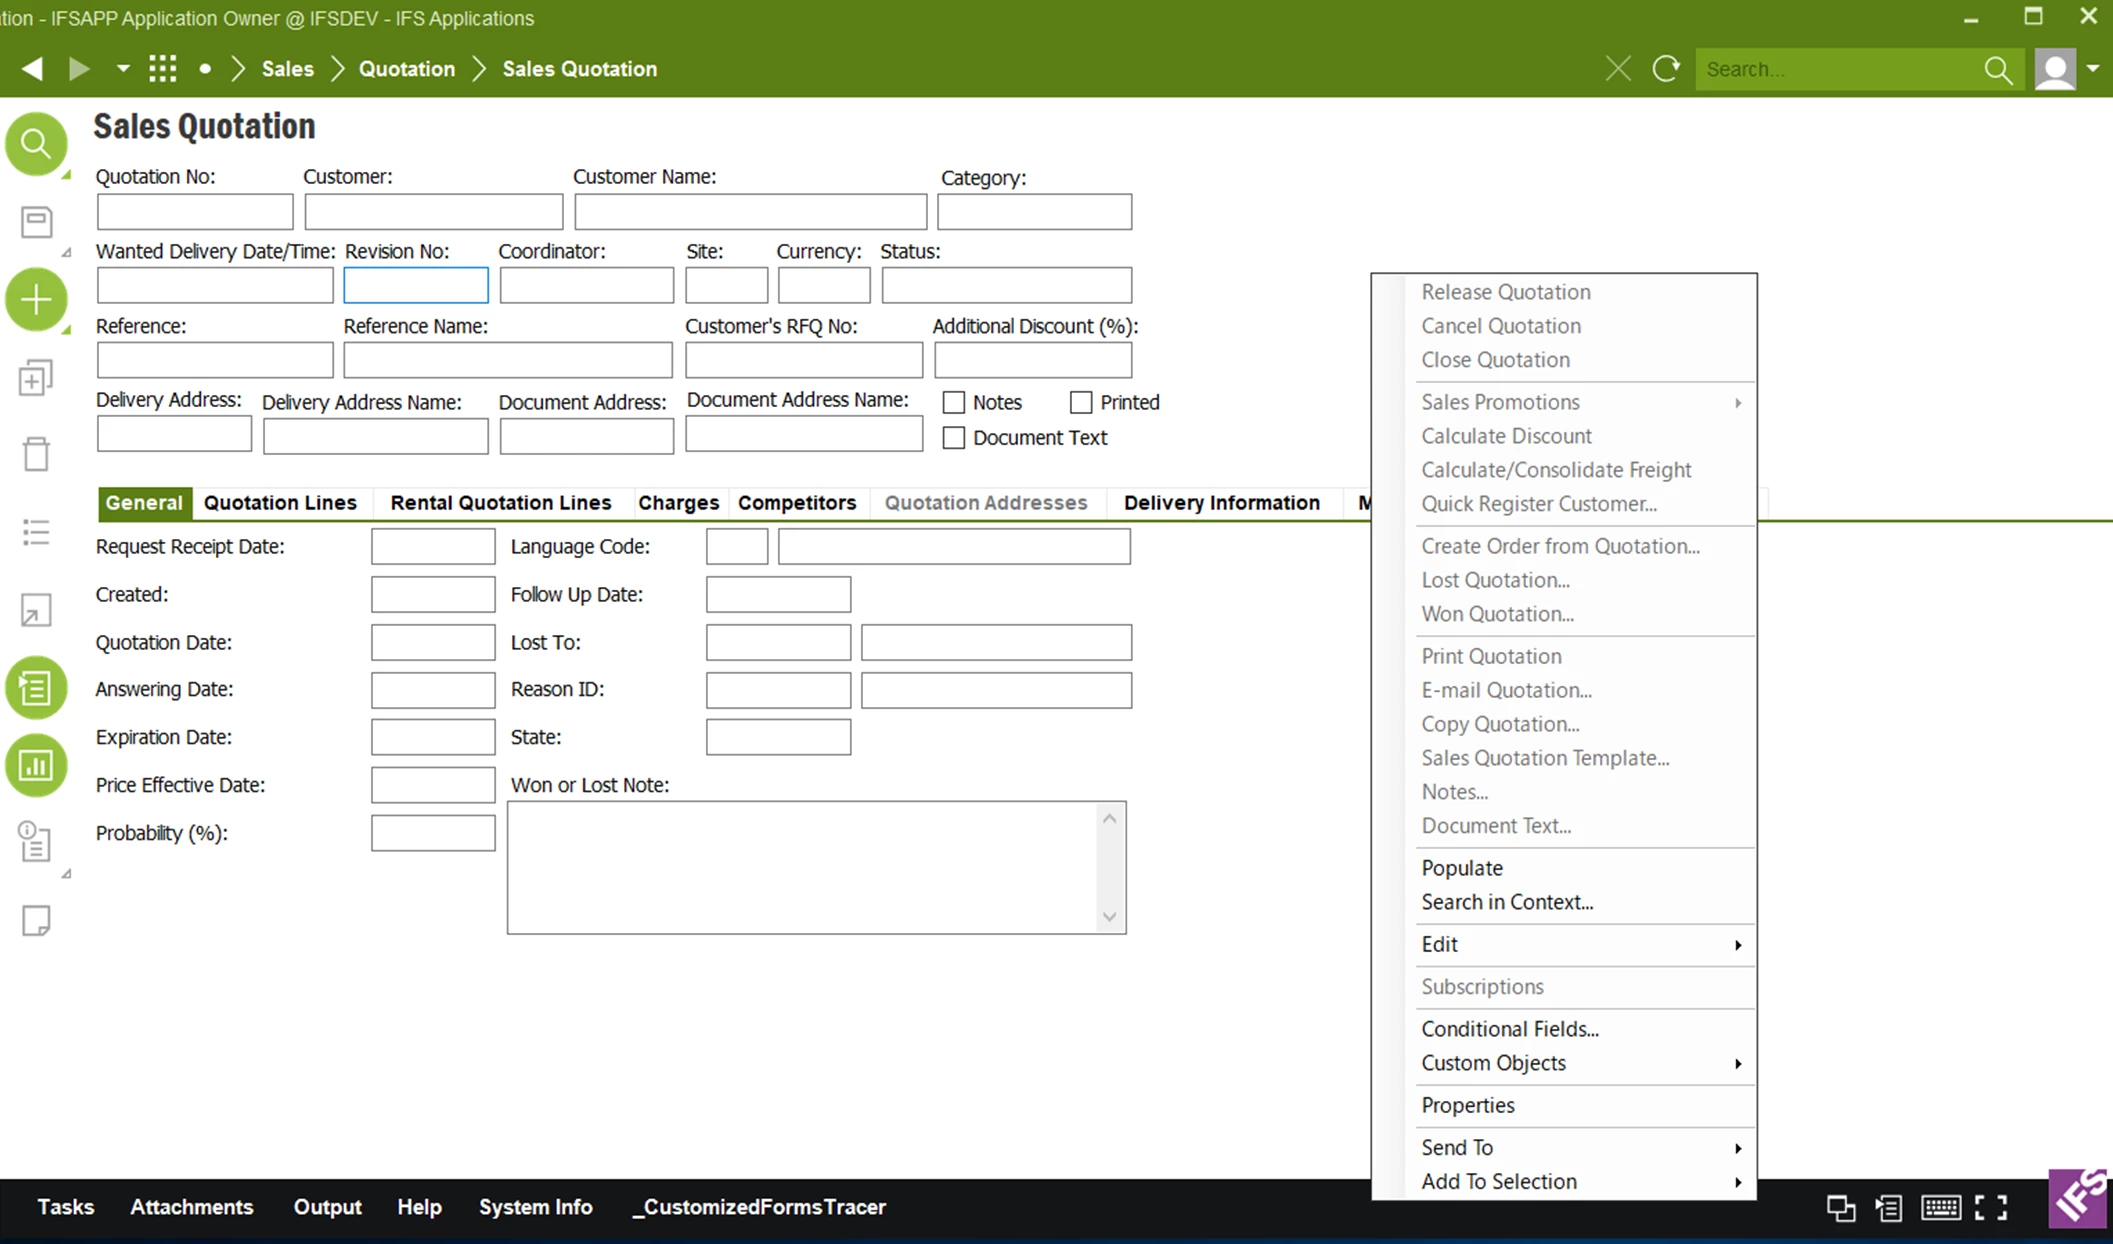
Task: Click the Delete trash can sidebar icon
Action: coord(36,453)
